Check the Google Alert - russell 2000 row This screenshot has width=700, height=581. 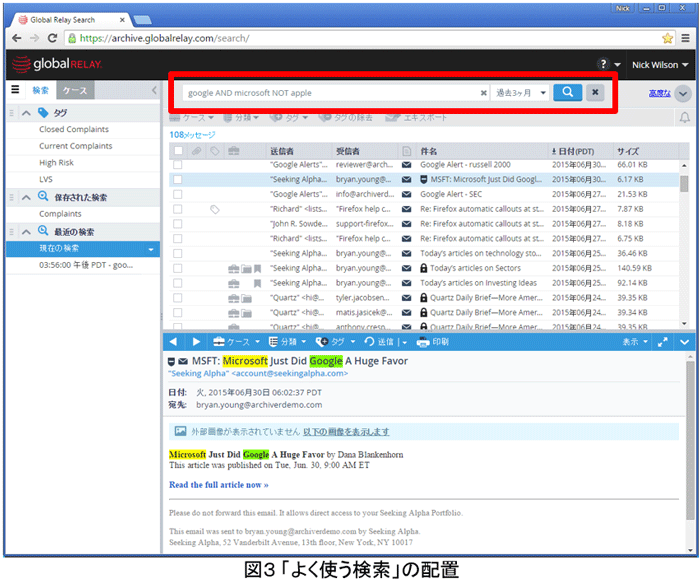(178, 165)
